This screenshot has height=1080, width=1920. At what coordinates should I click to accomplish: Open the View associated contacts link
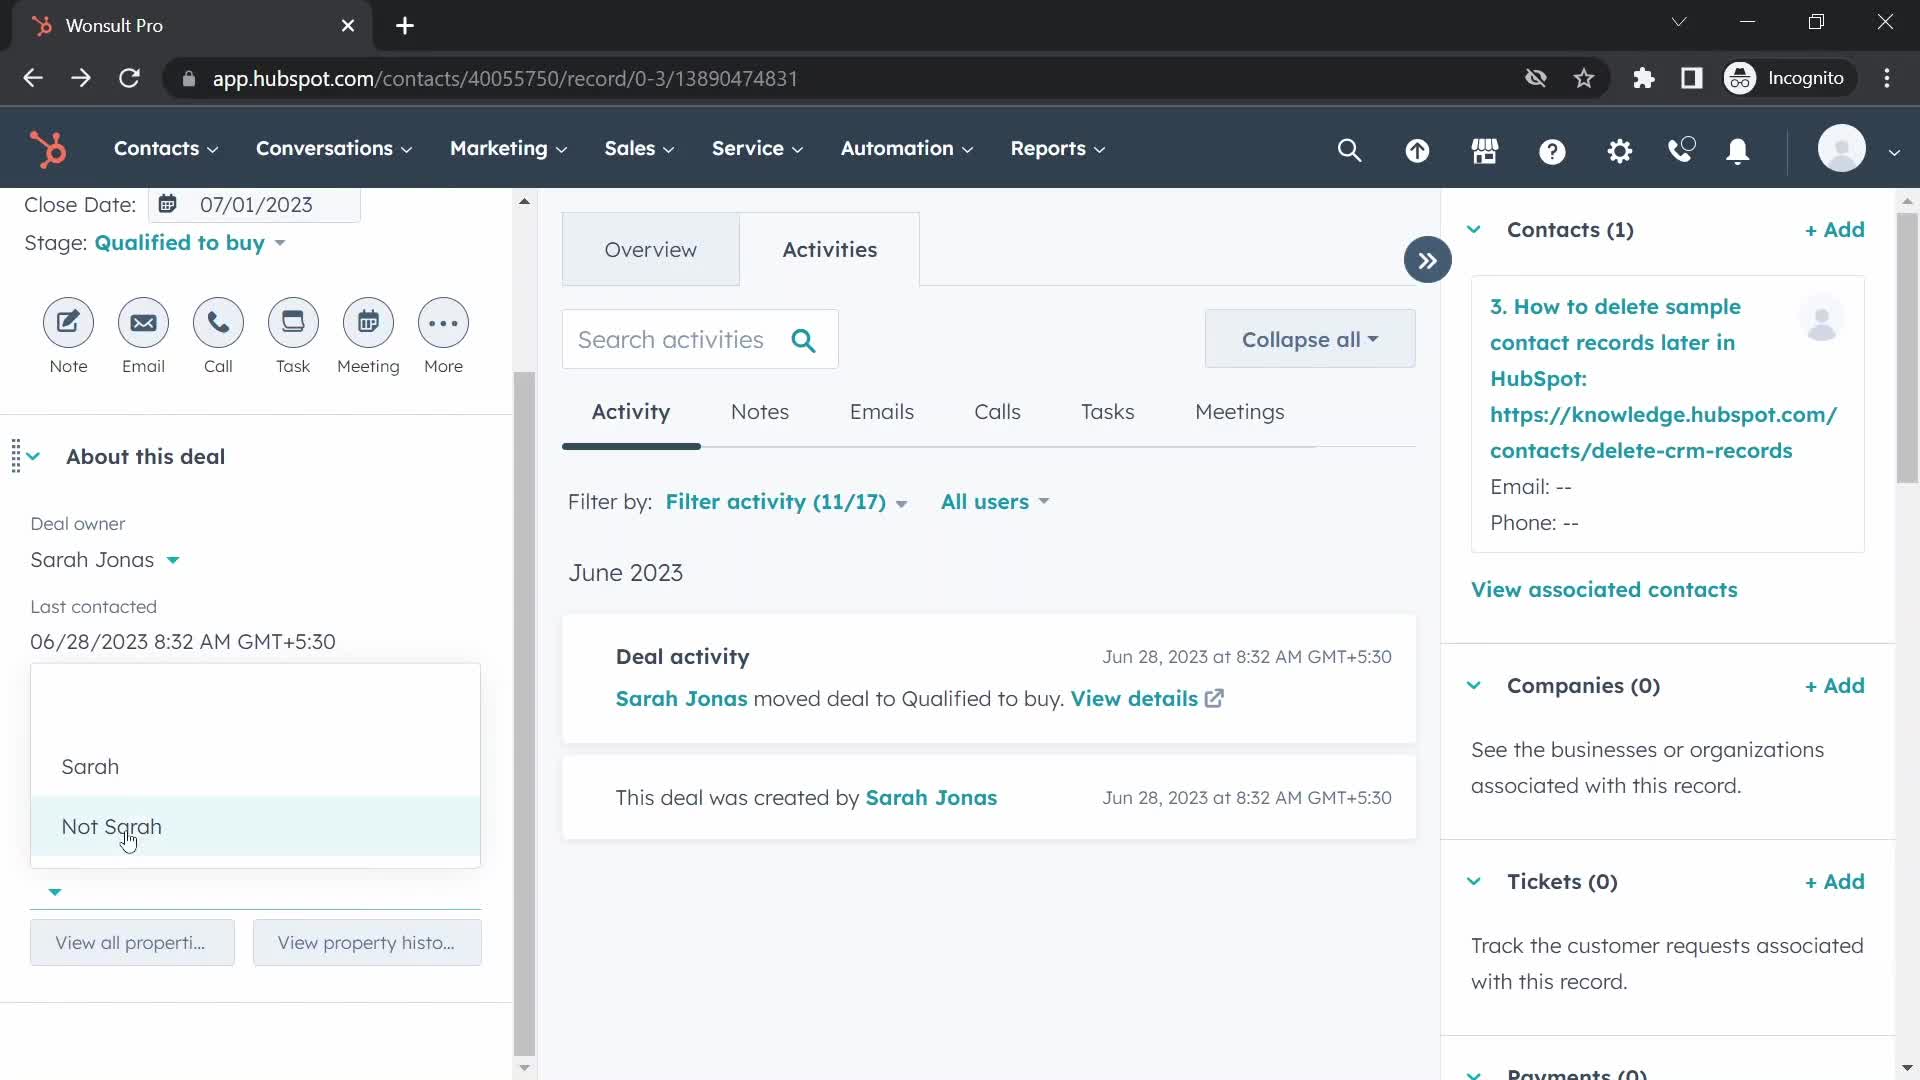(1604, 590)
